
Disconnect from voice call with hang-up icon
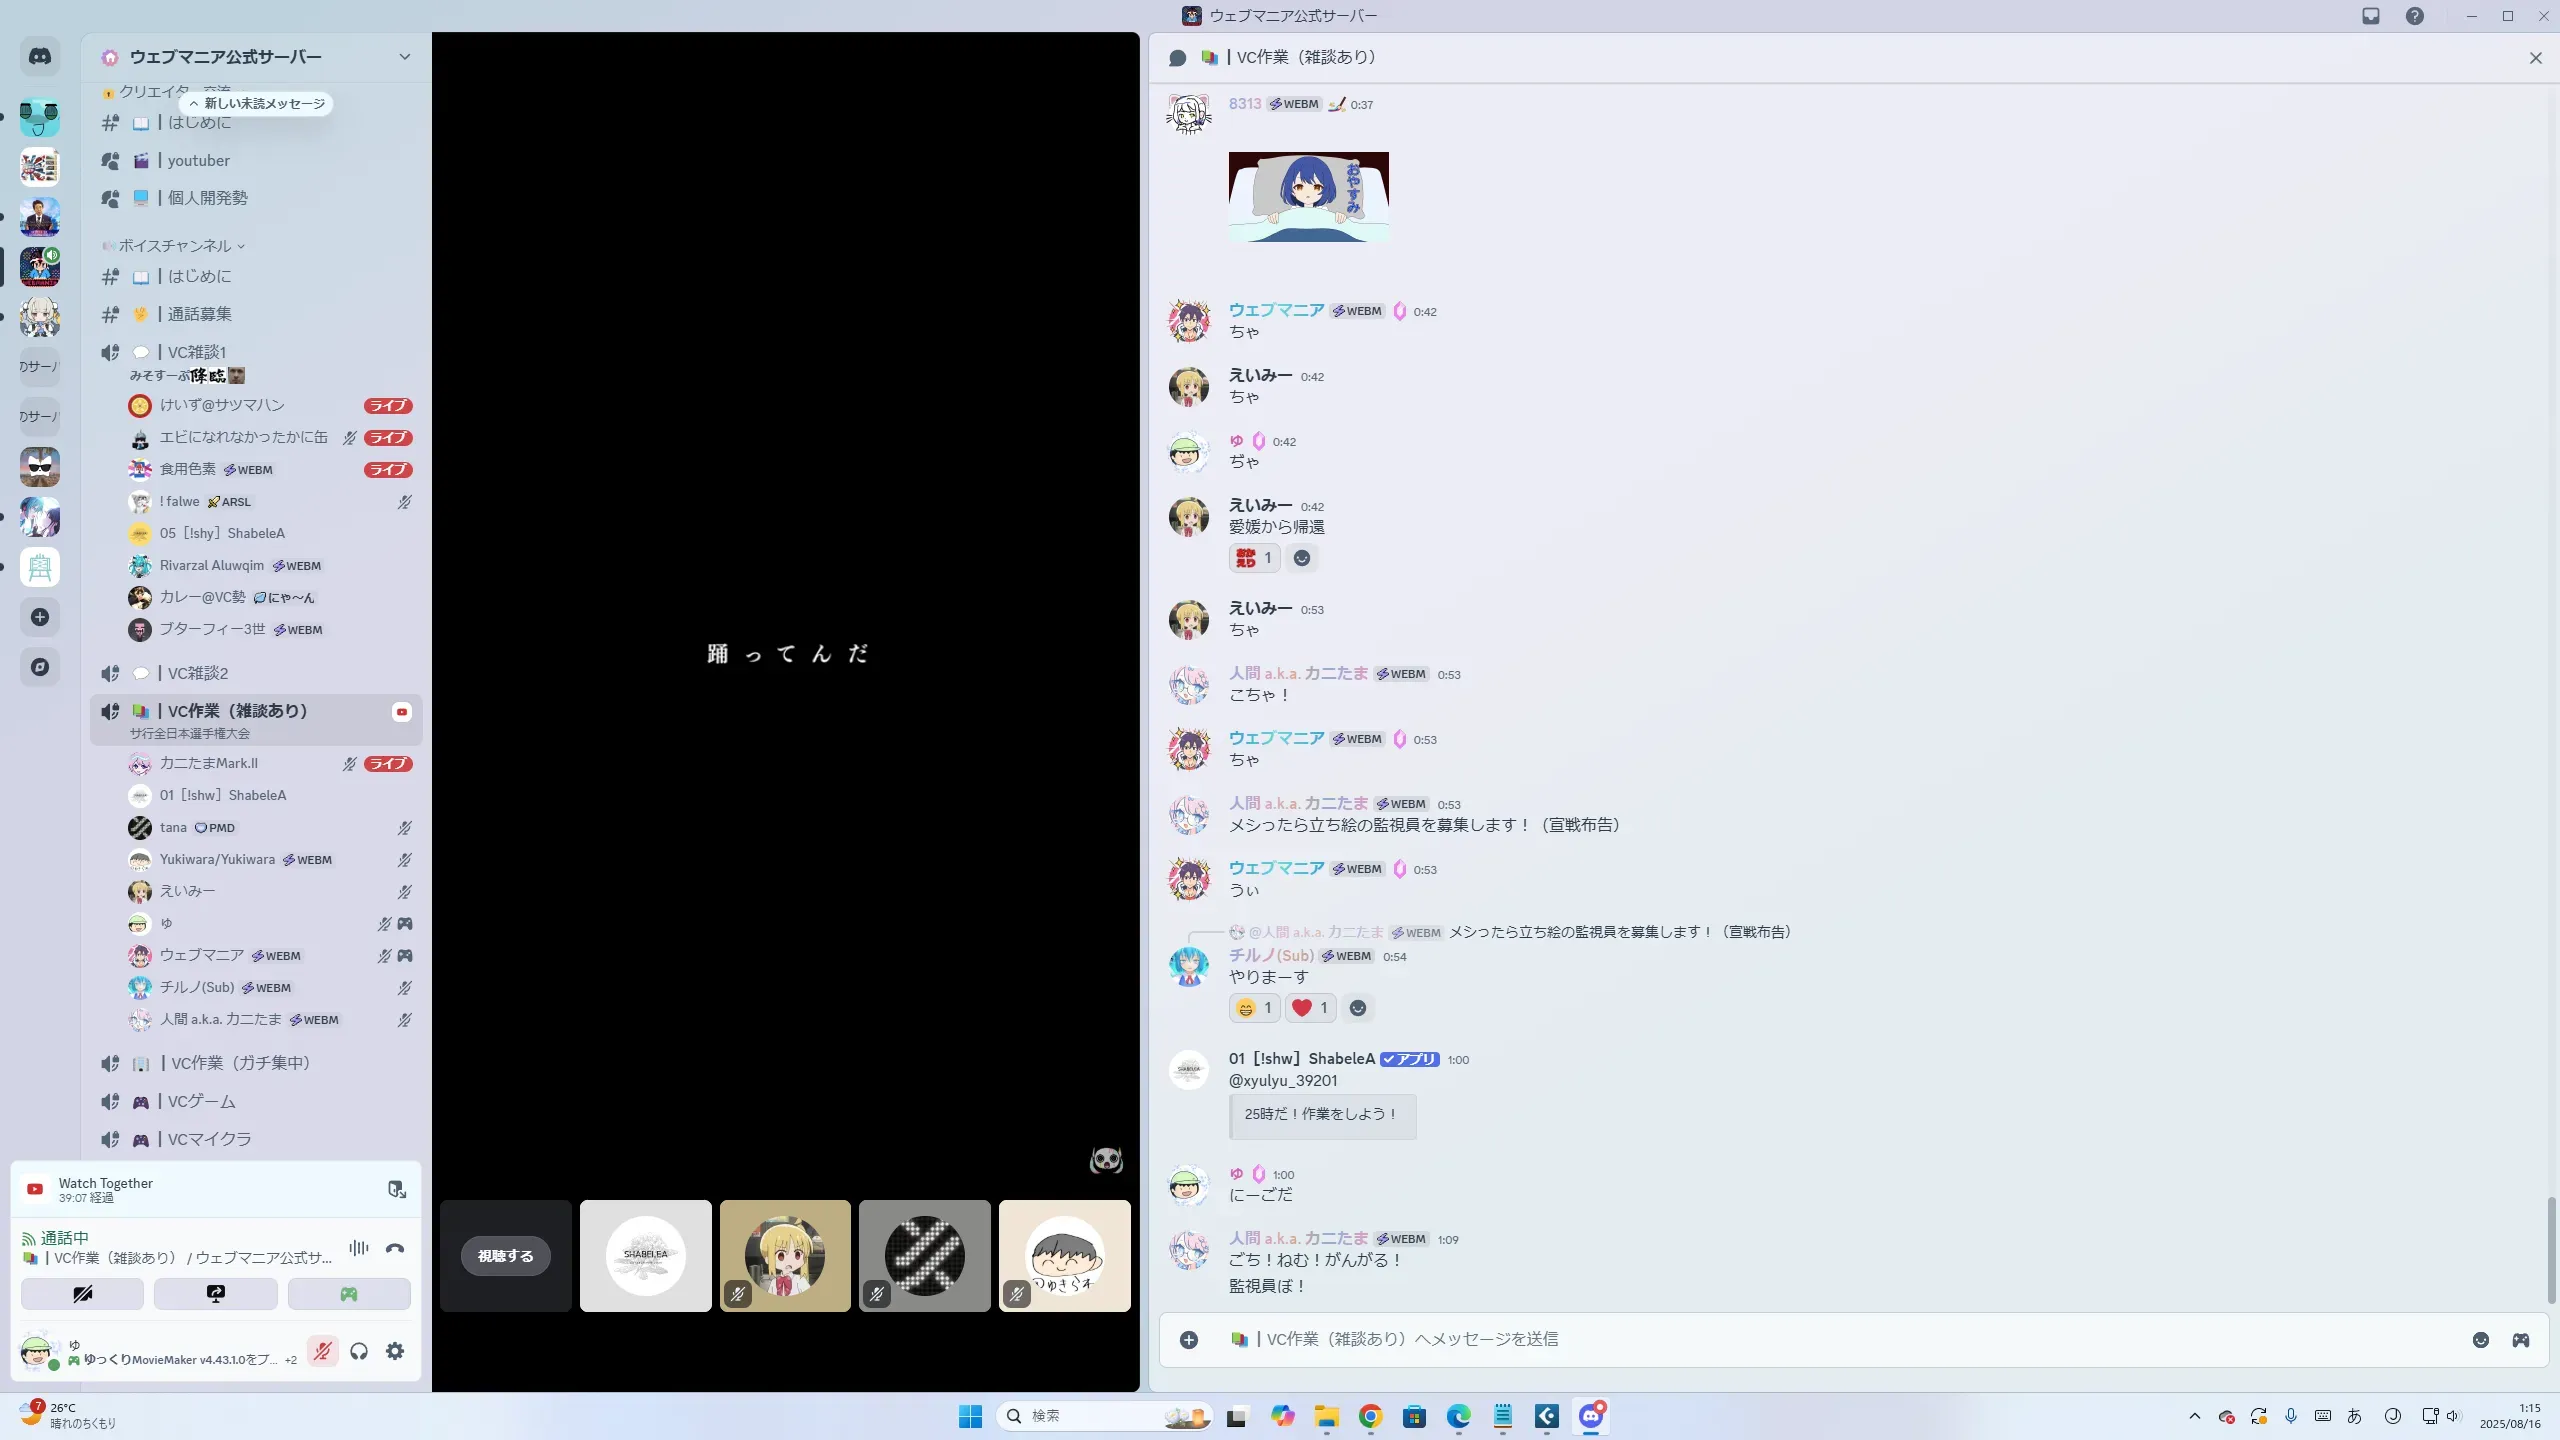click(395, 1248)
